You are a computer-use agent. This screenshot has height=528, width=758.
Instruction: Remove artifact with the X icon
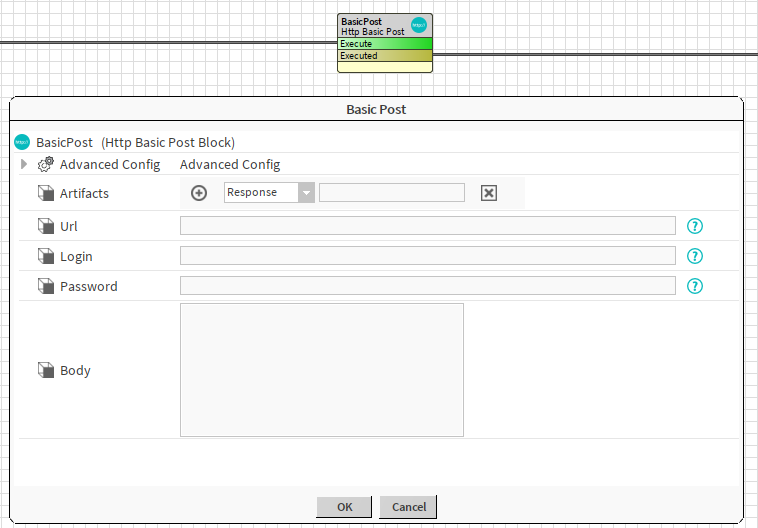tap(489, 193)
